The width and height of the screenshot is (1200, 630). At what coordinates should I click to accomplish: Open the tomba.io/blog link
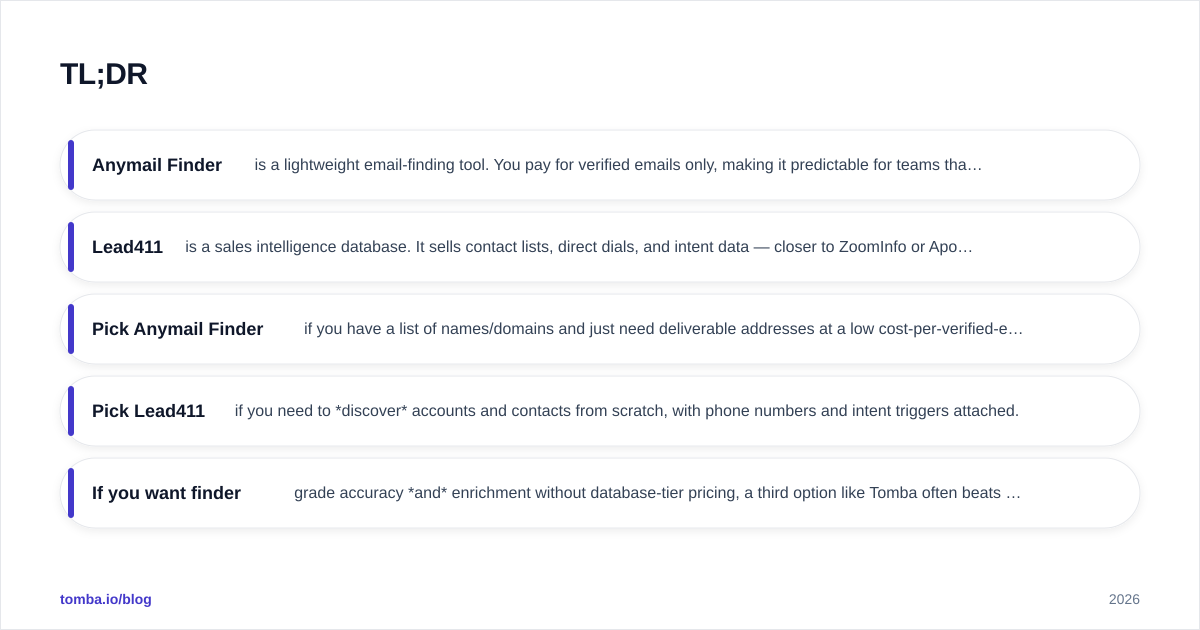106,599
